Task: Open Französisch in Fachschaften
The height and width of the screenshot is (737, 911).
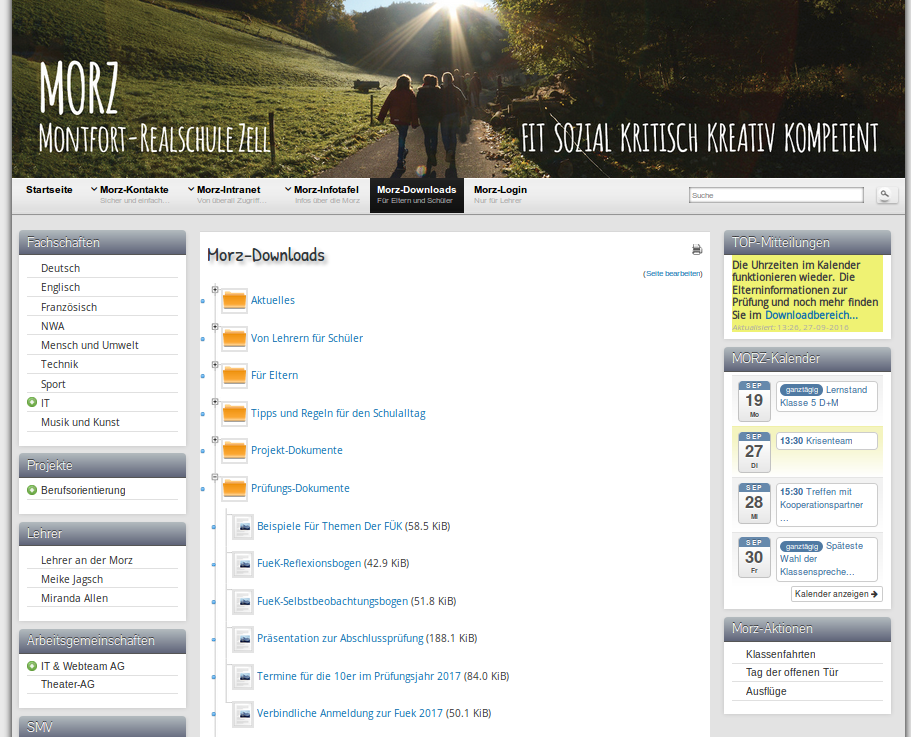Action: point(69,307)
